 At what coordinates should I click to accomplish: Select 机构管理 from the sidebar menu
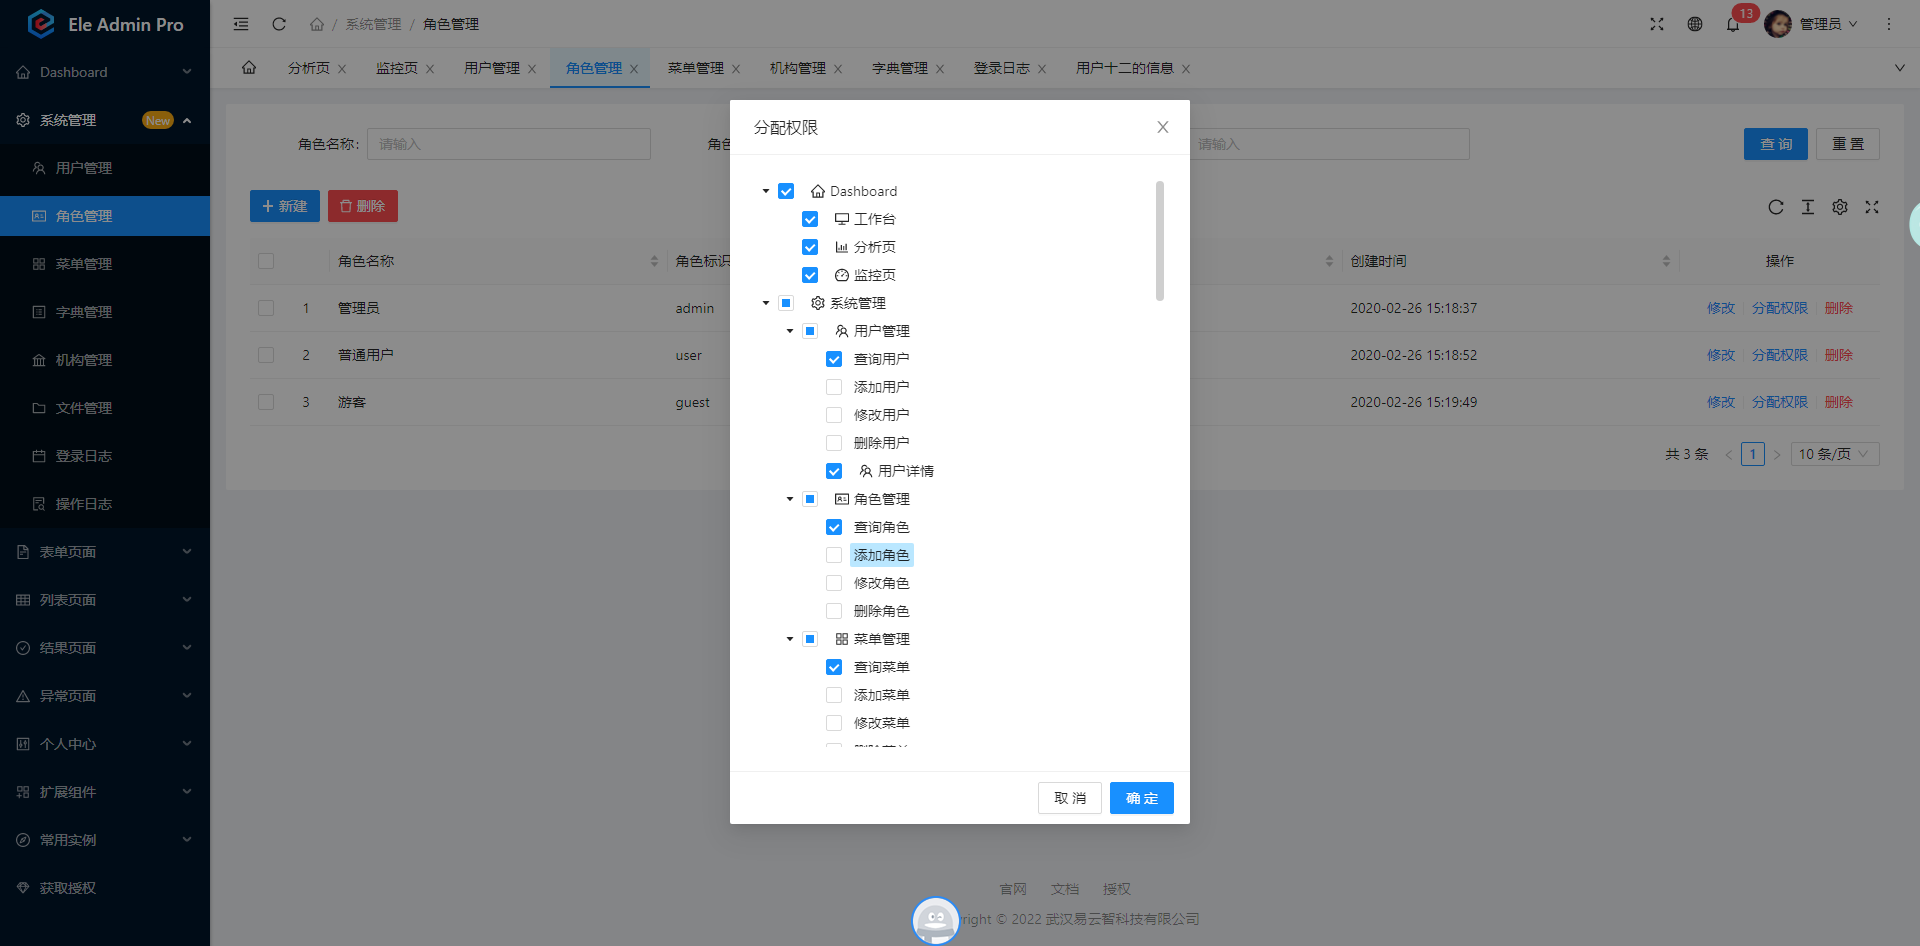click(82, 359)
